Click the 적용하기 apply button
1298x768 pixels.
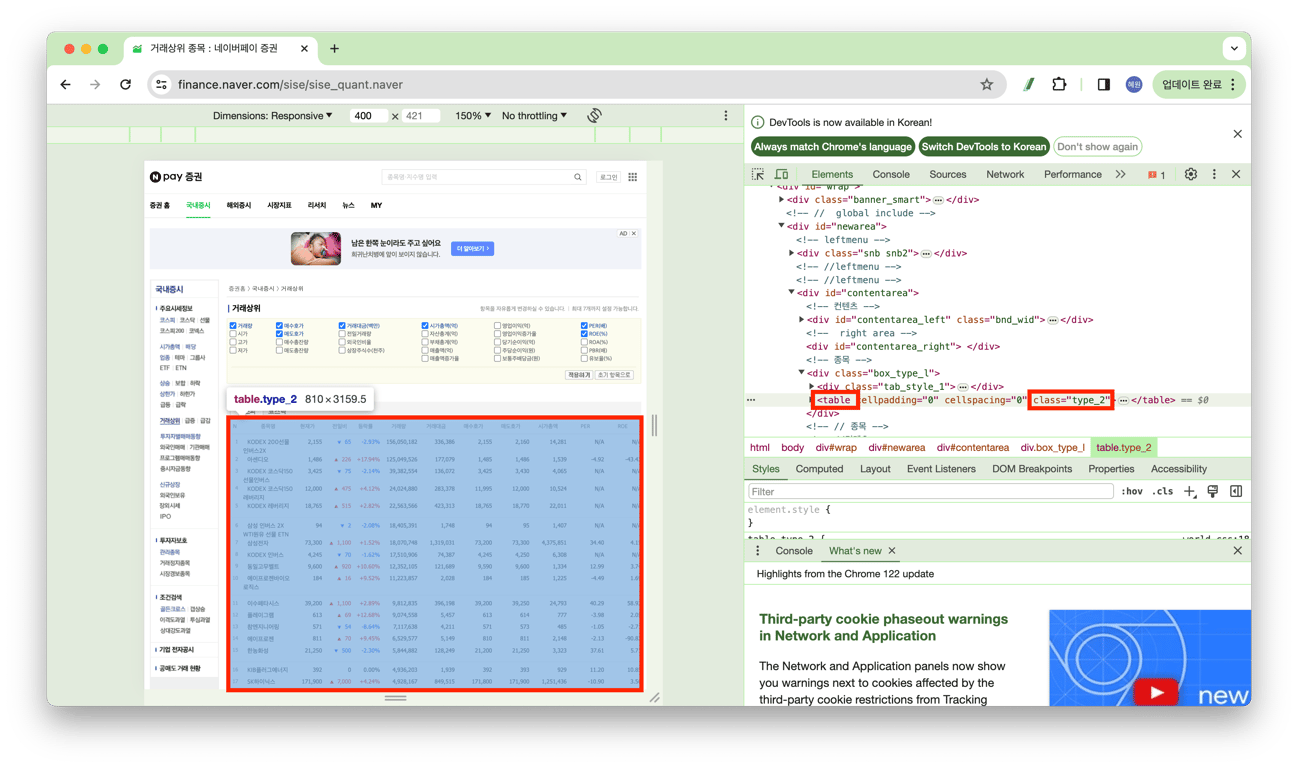click(x=578, y=375)
